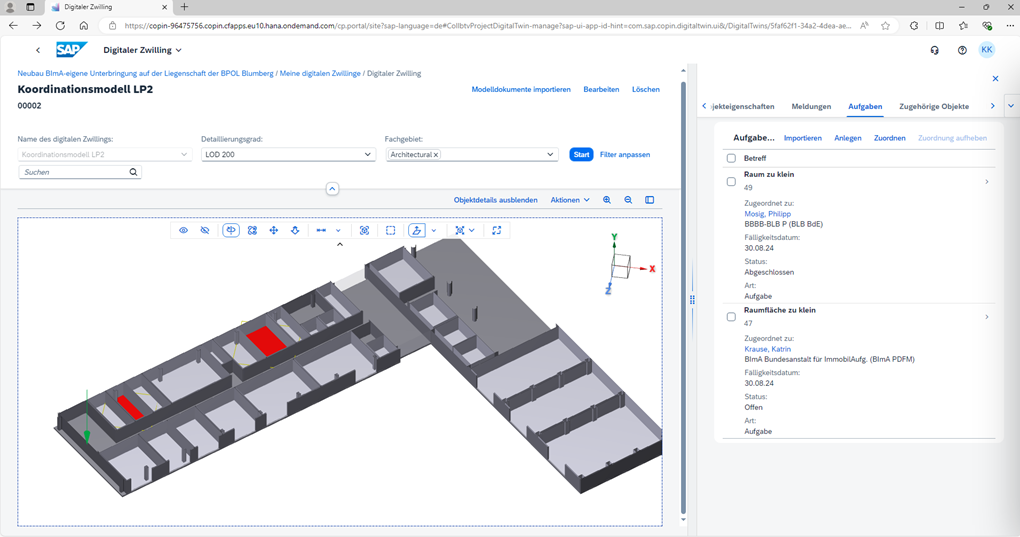Image resolution: width=1020 pixels, height=537 pixels.
Task: Click the Mosig, Philipp link
Action: (x=768, y=214)
